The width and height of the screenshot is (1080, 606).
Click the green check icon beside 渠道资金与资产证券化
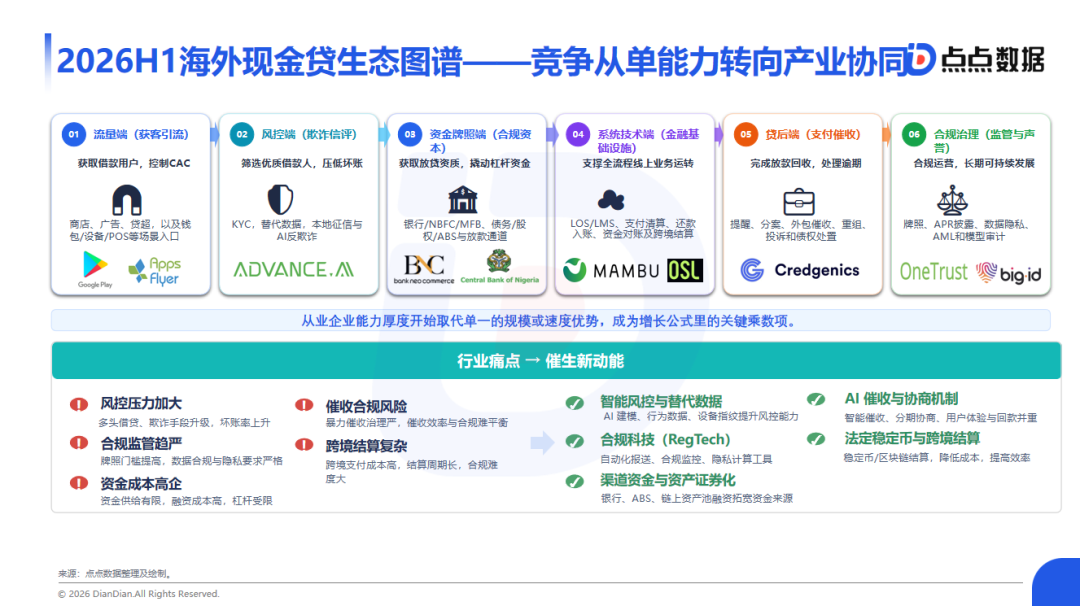pos(574,481)
